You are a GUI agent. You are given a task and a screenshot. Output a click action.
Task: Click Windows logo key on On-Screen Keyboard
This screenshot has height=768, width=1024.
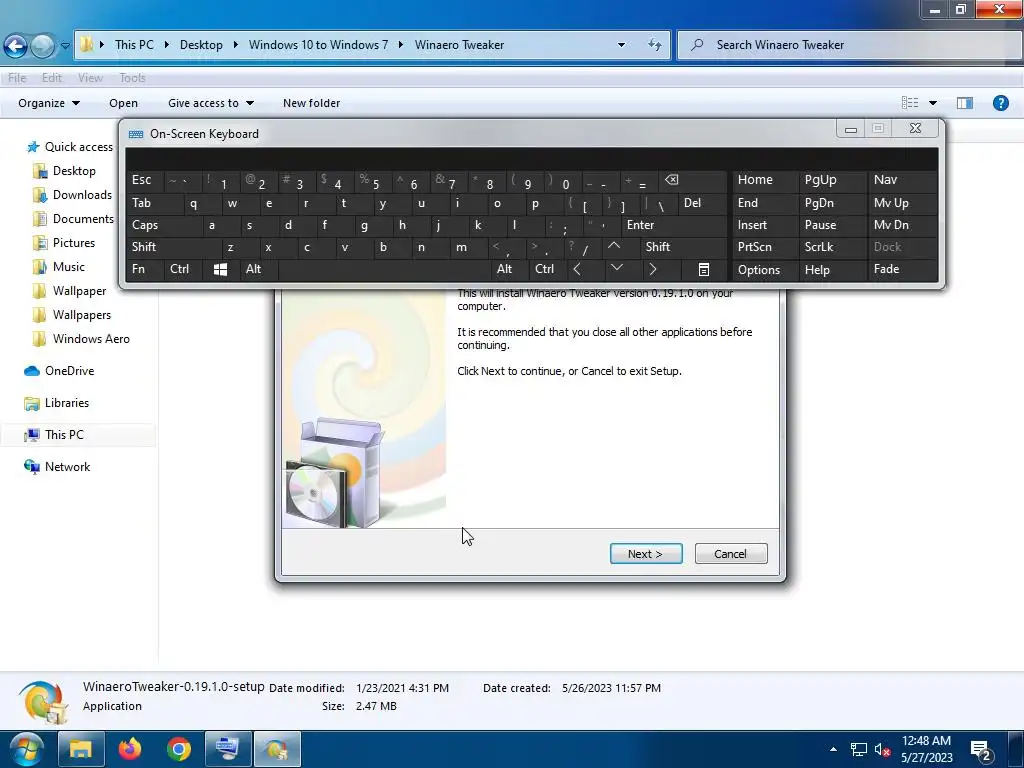pos(220,269)
